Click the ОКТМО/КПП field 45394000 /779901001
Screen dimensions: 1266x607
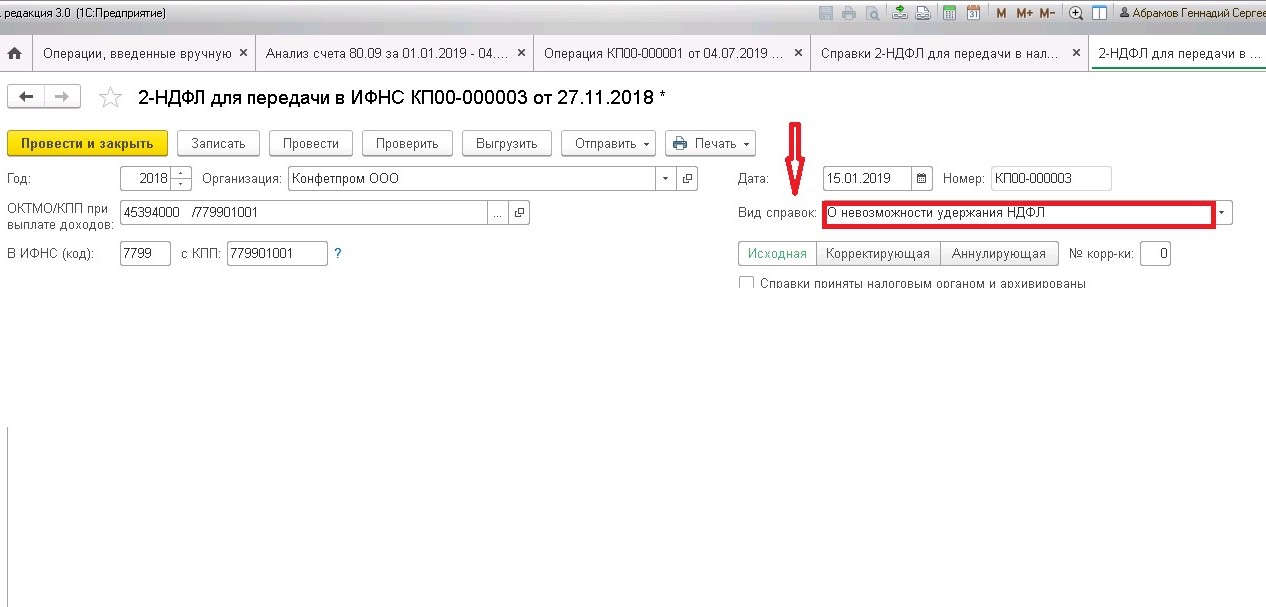coord(304,213)
